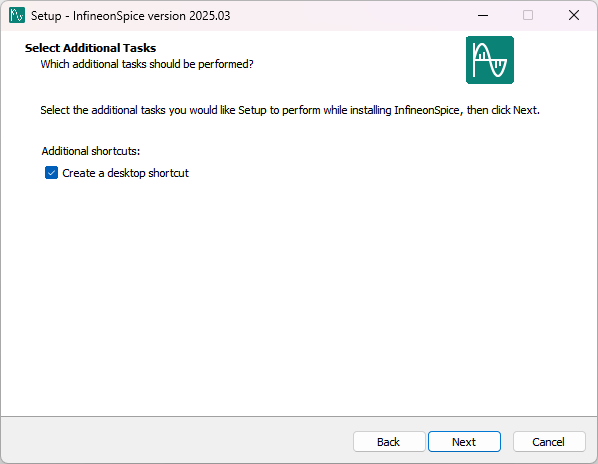The width and height of the screenshot is (598, 464).
Task: Proceed by clicking the Next button
Action: [x=464, y=442]
